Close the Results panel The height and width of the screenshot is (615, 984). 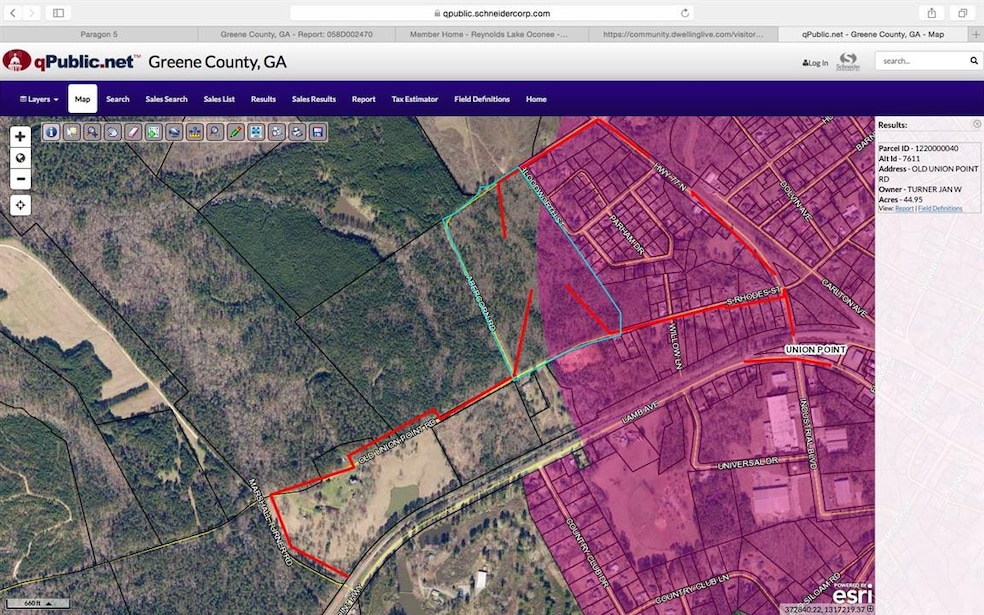click(x=976, y=124)
